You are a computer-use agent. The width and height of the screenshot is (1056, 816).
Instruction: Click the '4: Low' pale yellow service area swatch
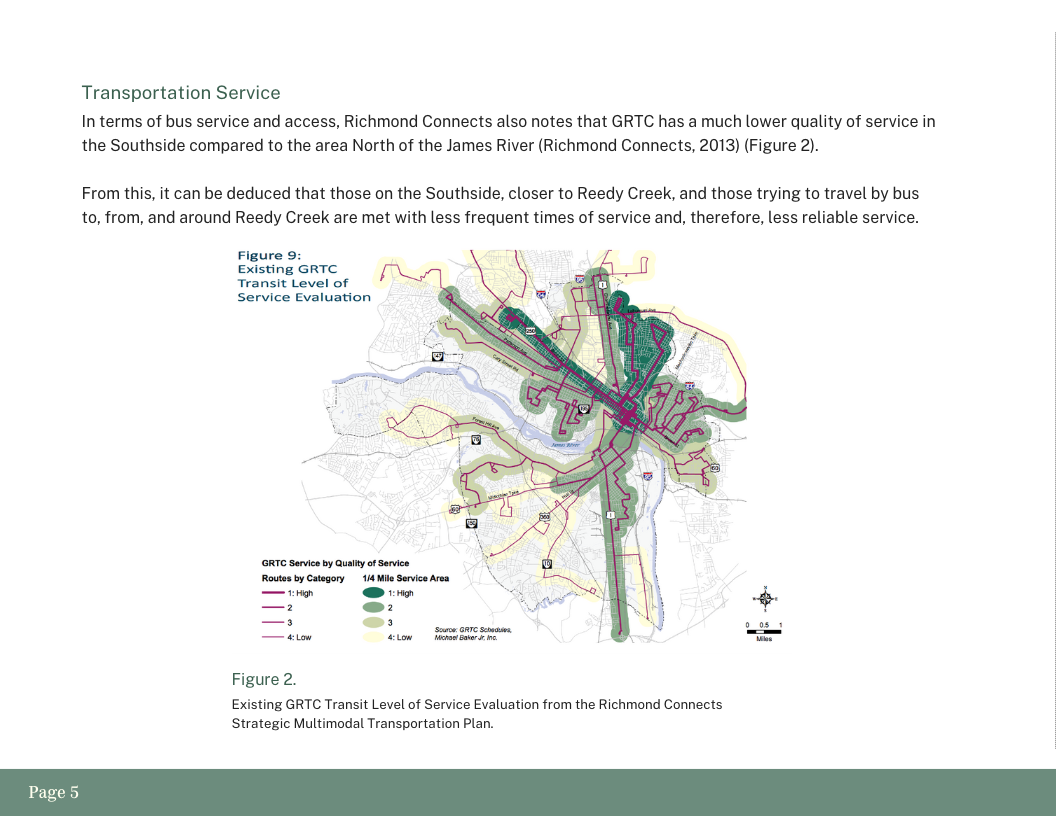point(373,637)
